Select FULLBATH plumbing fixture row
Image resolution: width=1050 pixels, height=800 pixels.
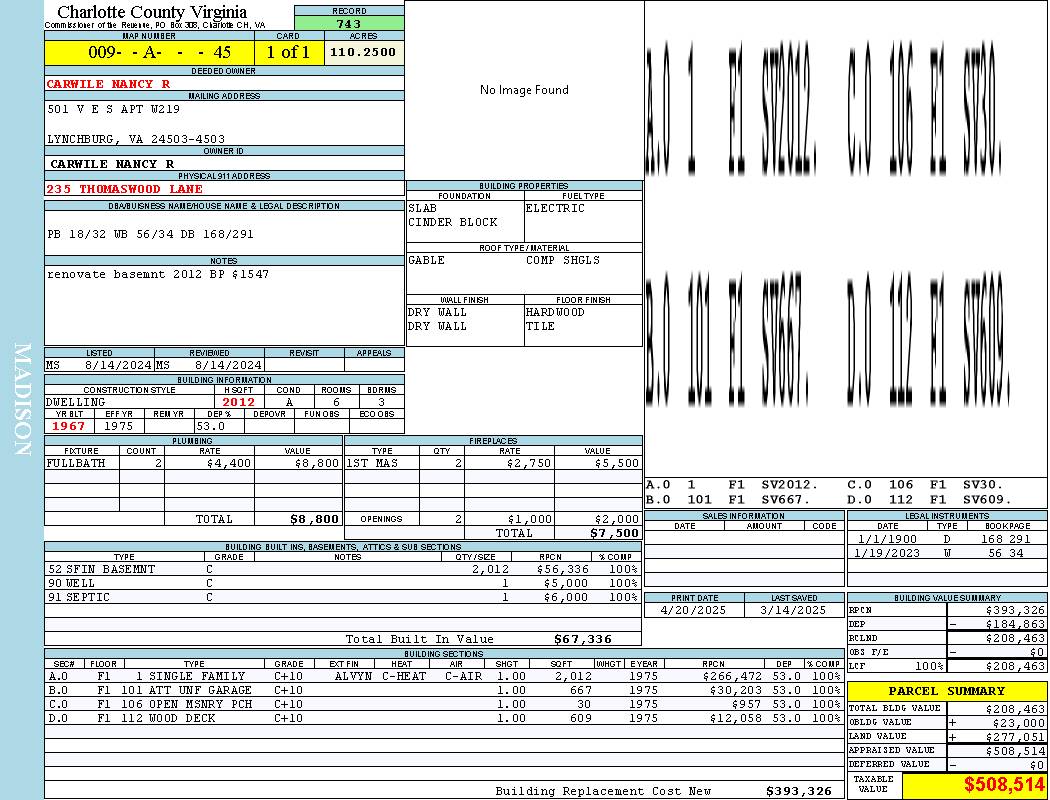194,463
